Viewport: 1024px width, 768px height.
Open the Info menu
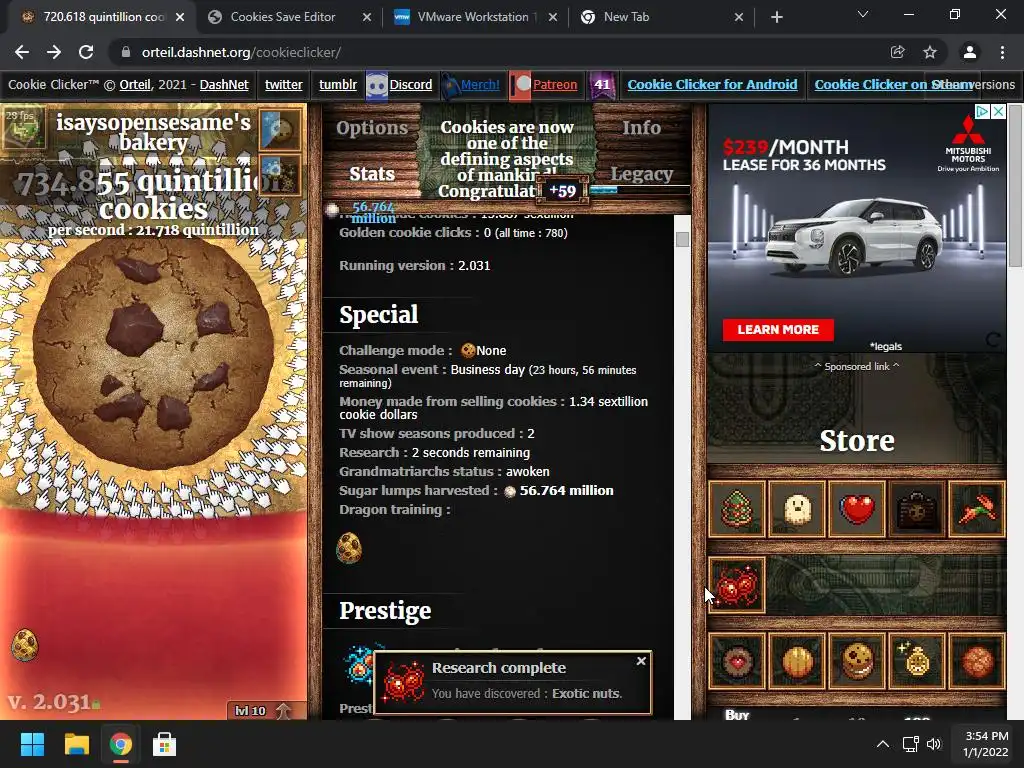coord(641,128)
